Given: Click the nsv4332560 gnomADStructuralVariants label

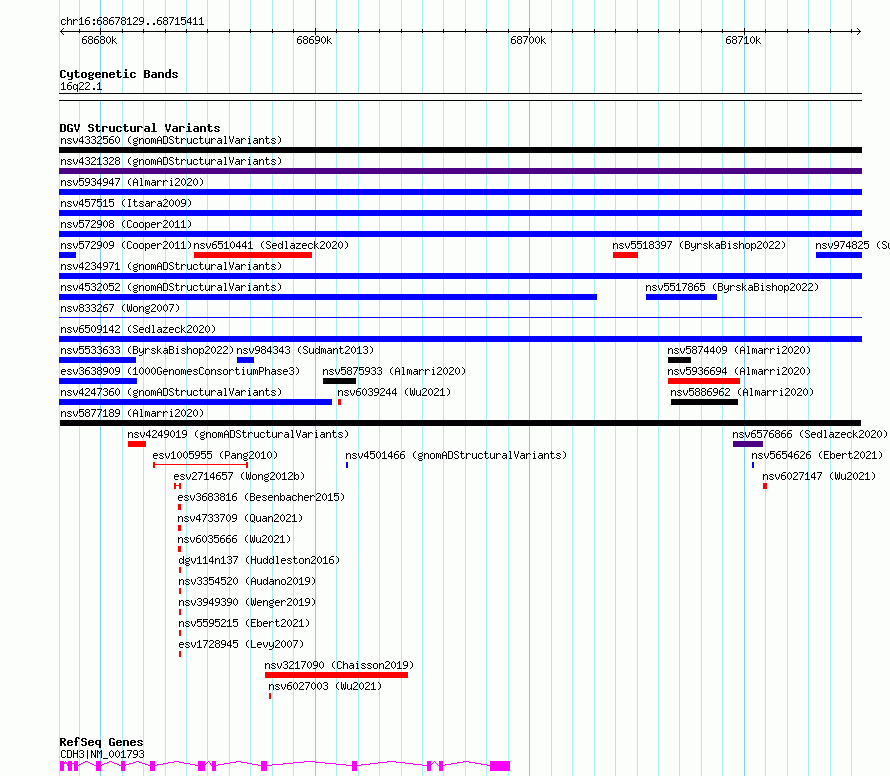Looking at the screenshot, I should 171,140.
